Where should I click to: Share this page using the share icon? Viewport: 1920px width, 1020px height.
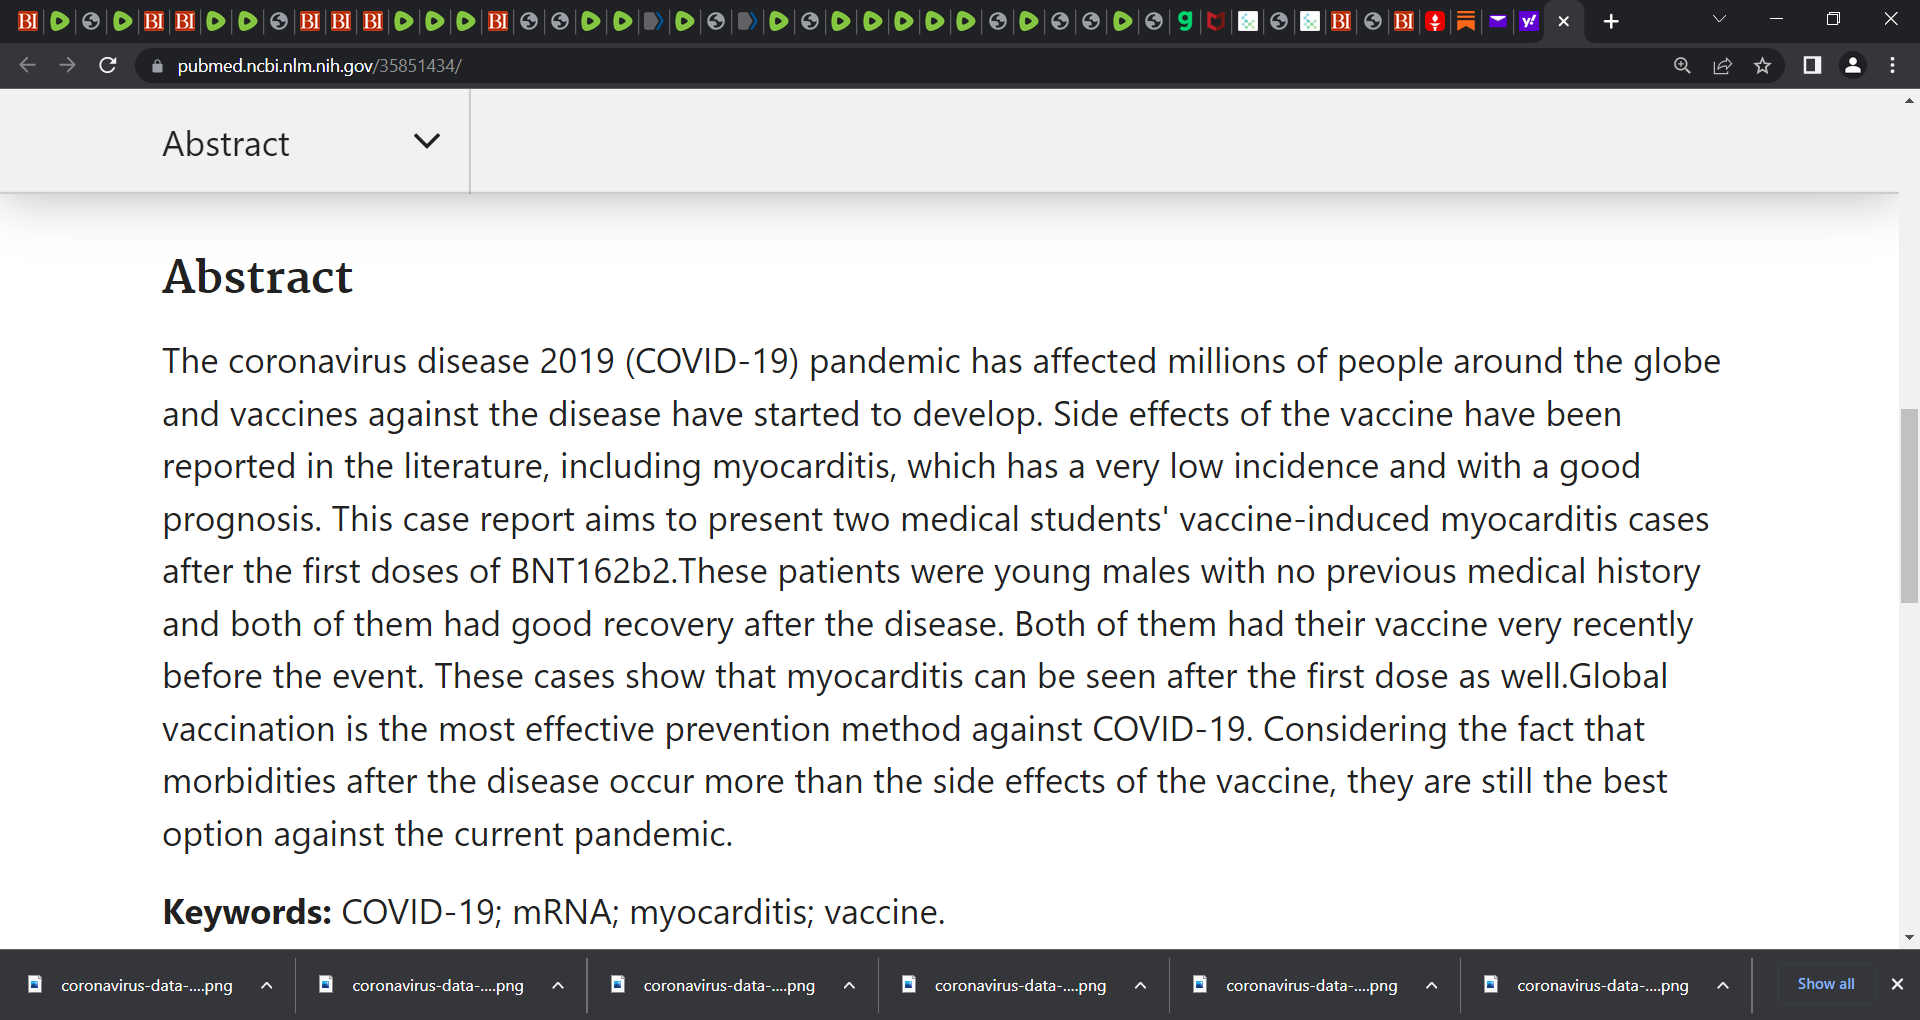pyautogui.click(x=1722, y=65)
